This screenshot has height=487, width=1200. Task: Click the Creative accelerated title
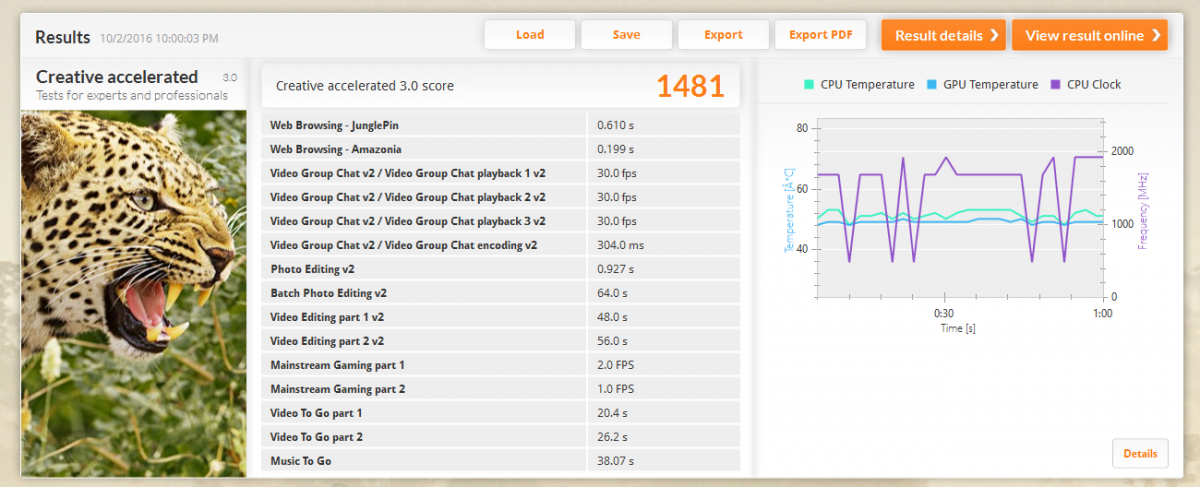(117, 76)
